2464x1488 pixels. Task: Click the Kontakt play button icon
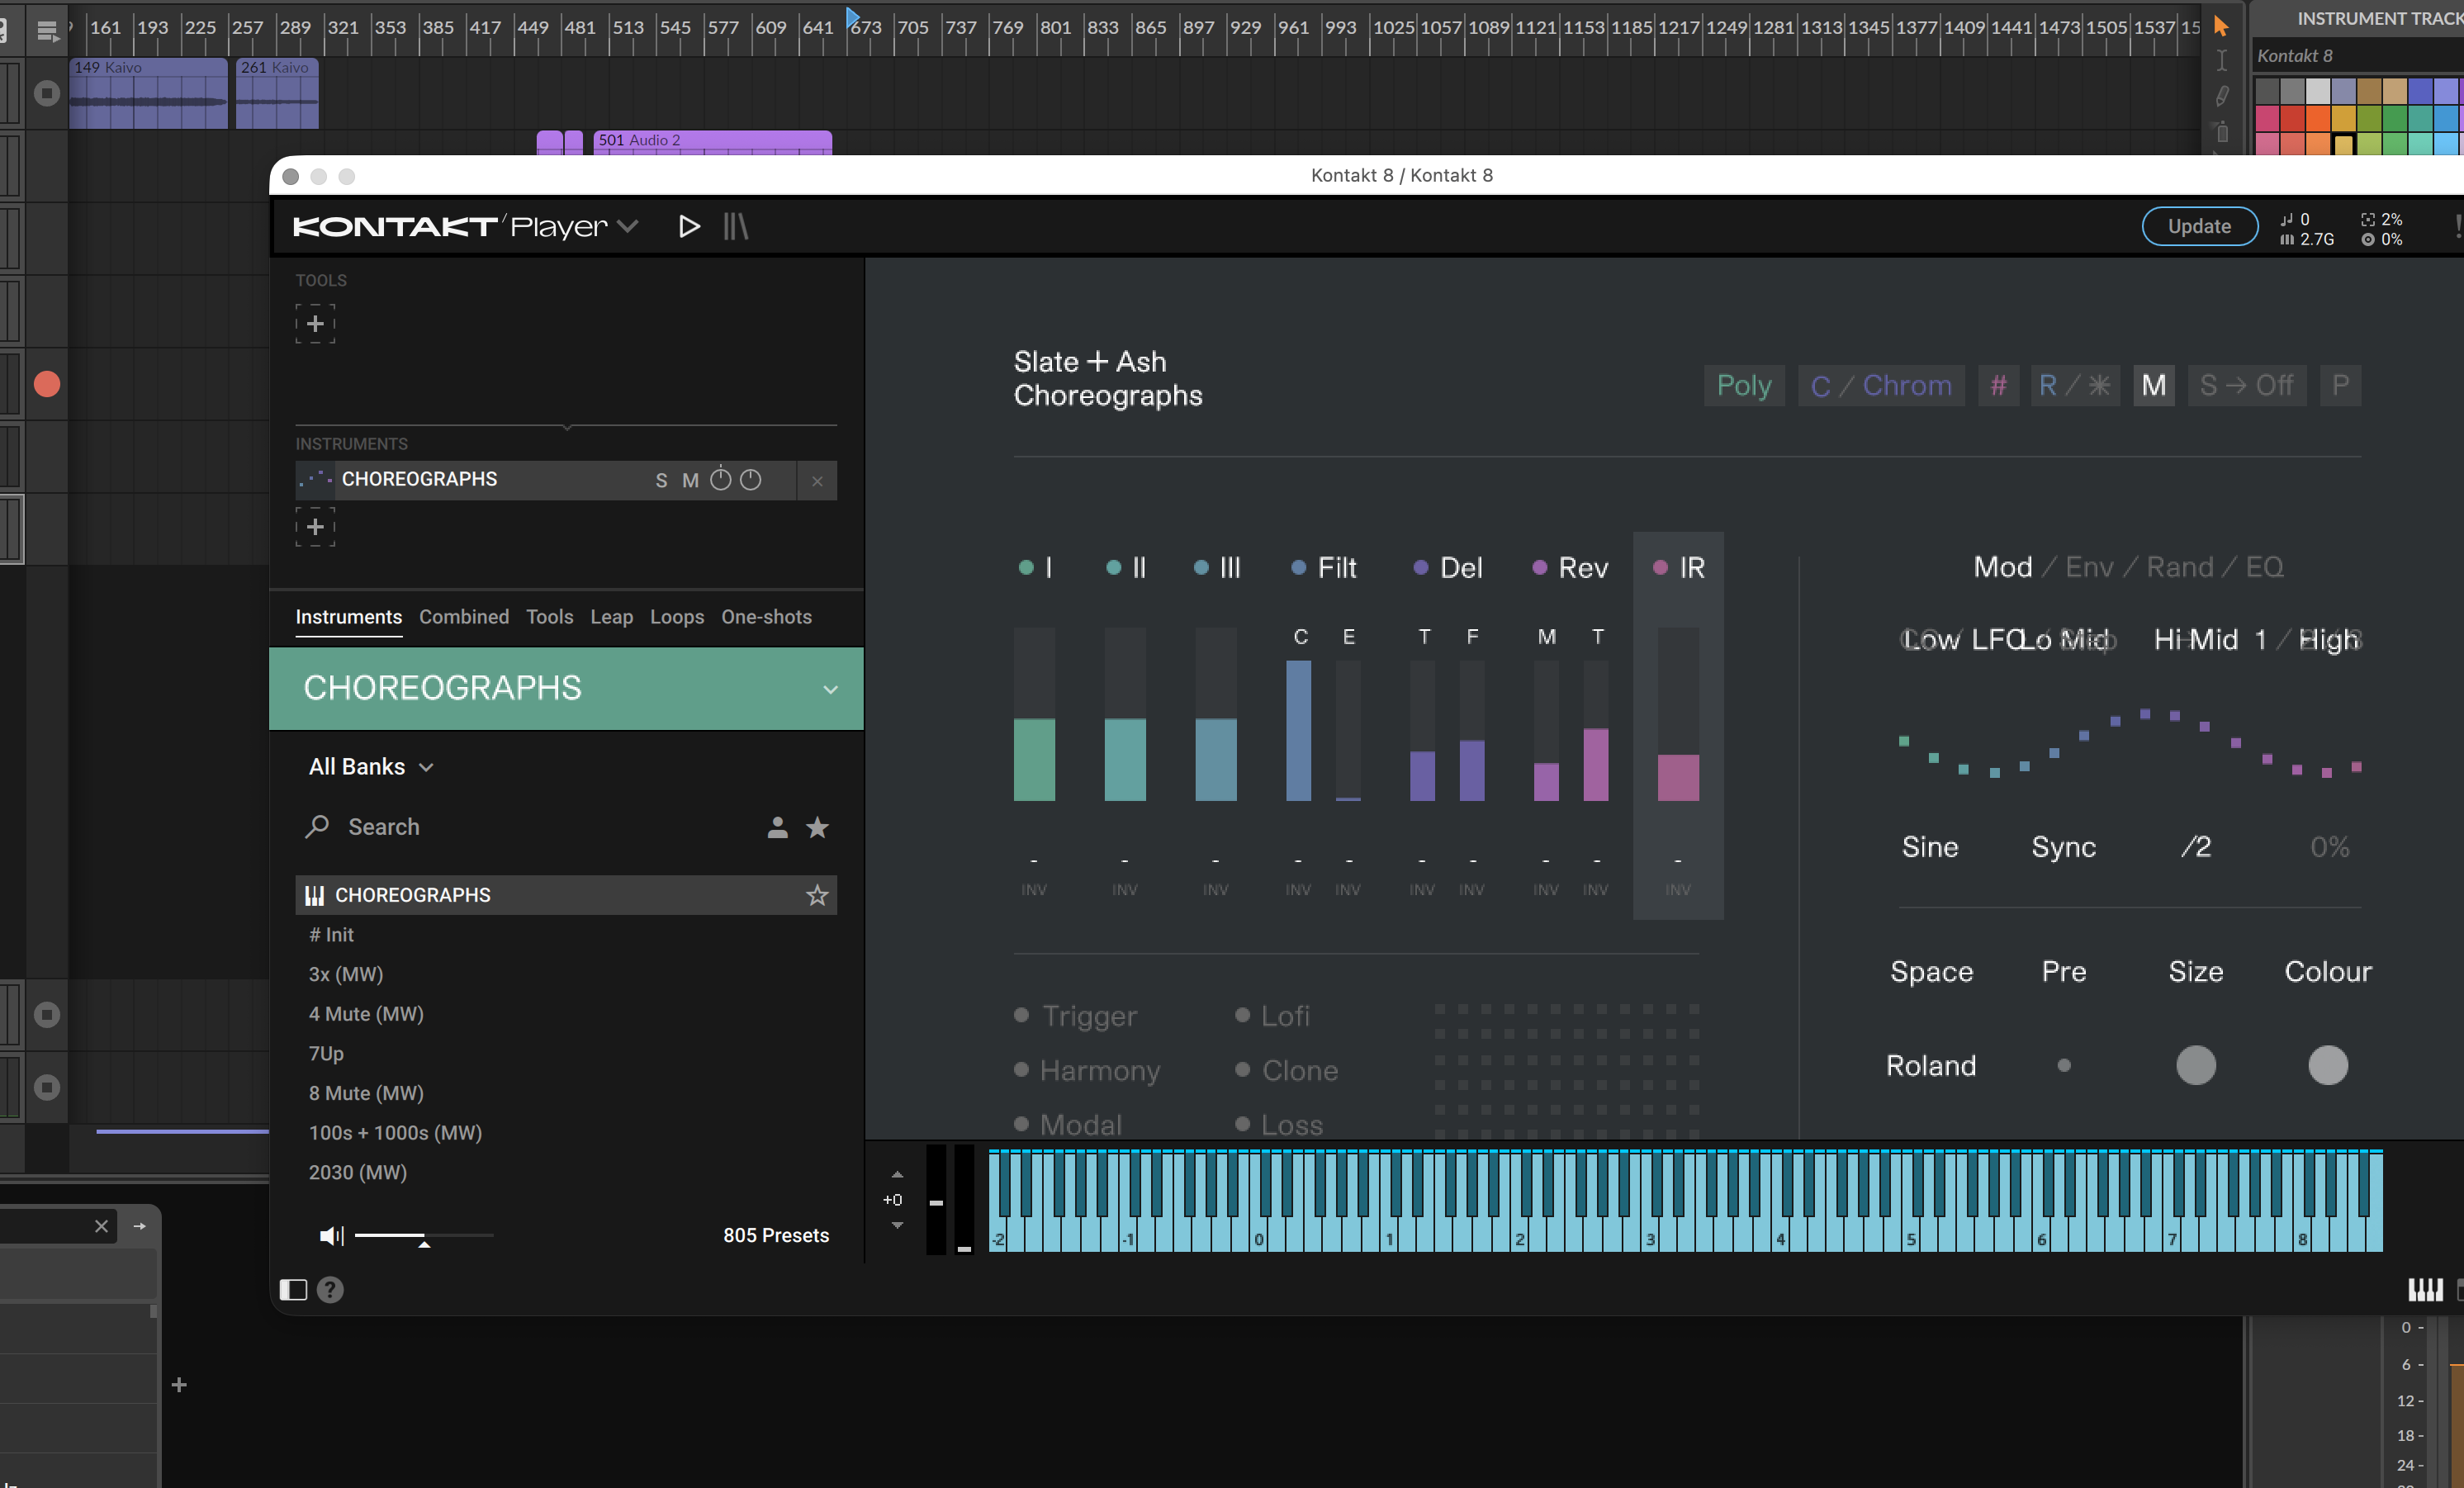(x=689, y=226)
